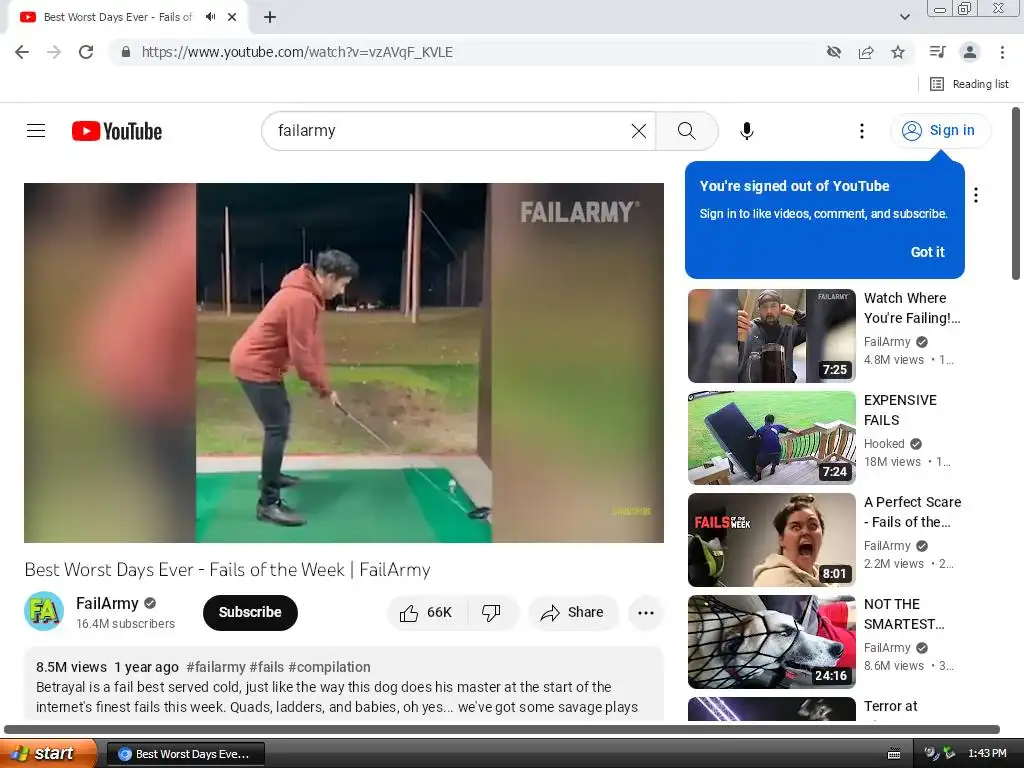This screenshot has width=1024, height=768.
Task: Open EXPENSIVE FAILS video thumbnail
Action: 771,438
